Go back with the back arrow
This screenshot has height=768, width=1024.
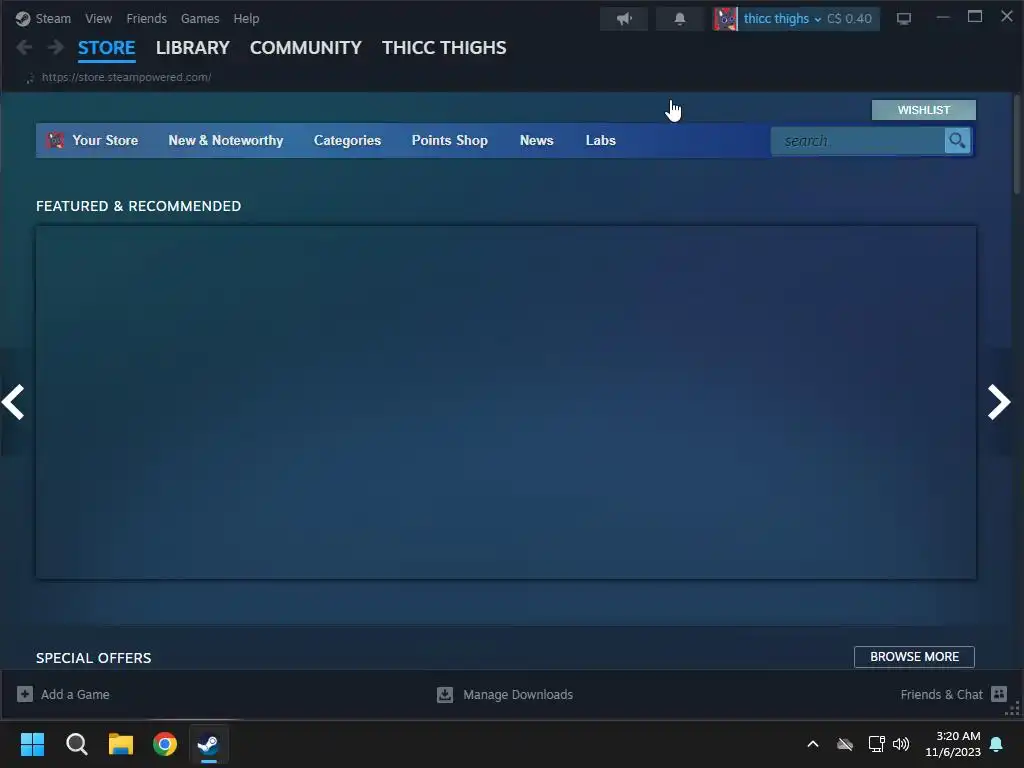click(24, 47)
